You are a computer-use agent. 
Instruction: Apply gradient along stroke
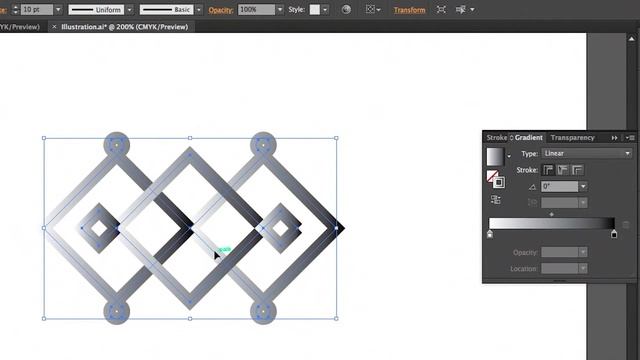click(x=563, y=170)
